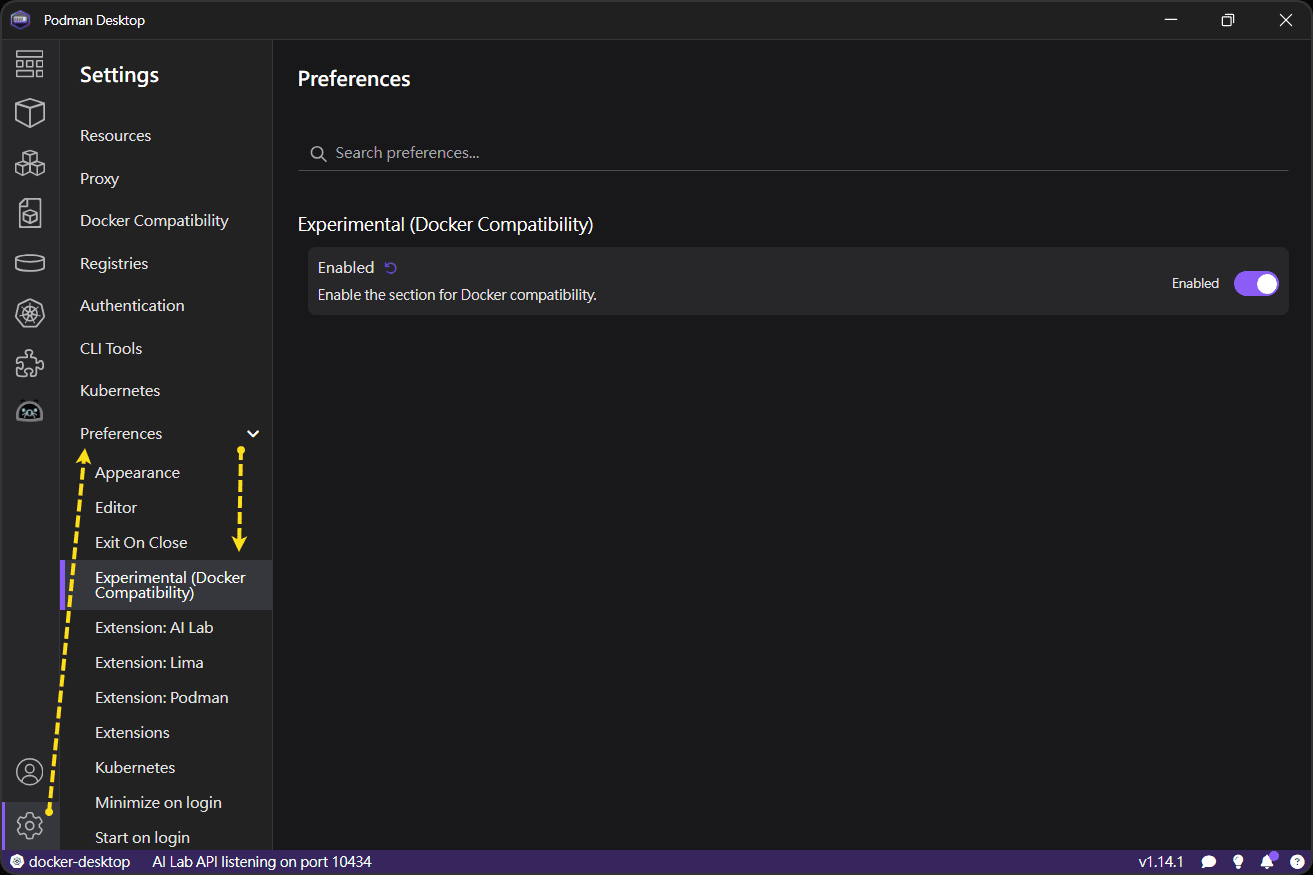Open the Pods stacked cubes icon

[30, 163]
